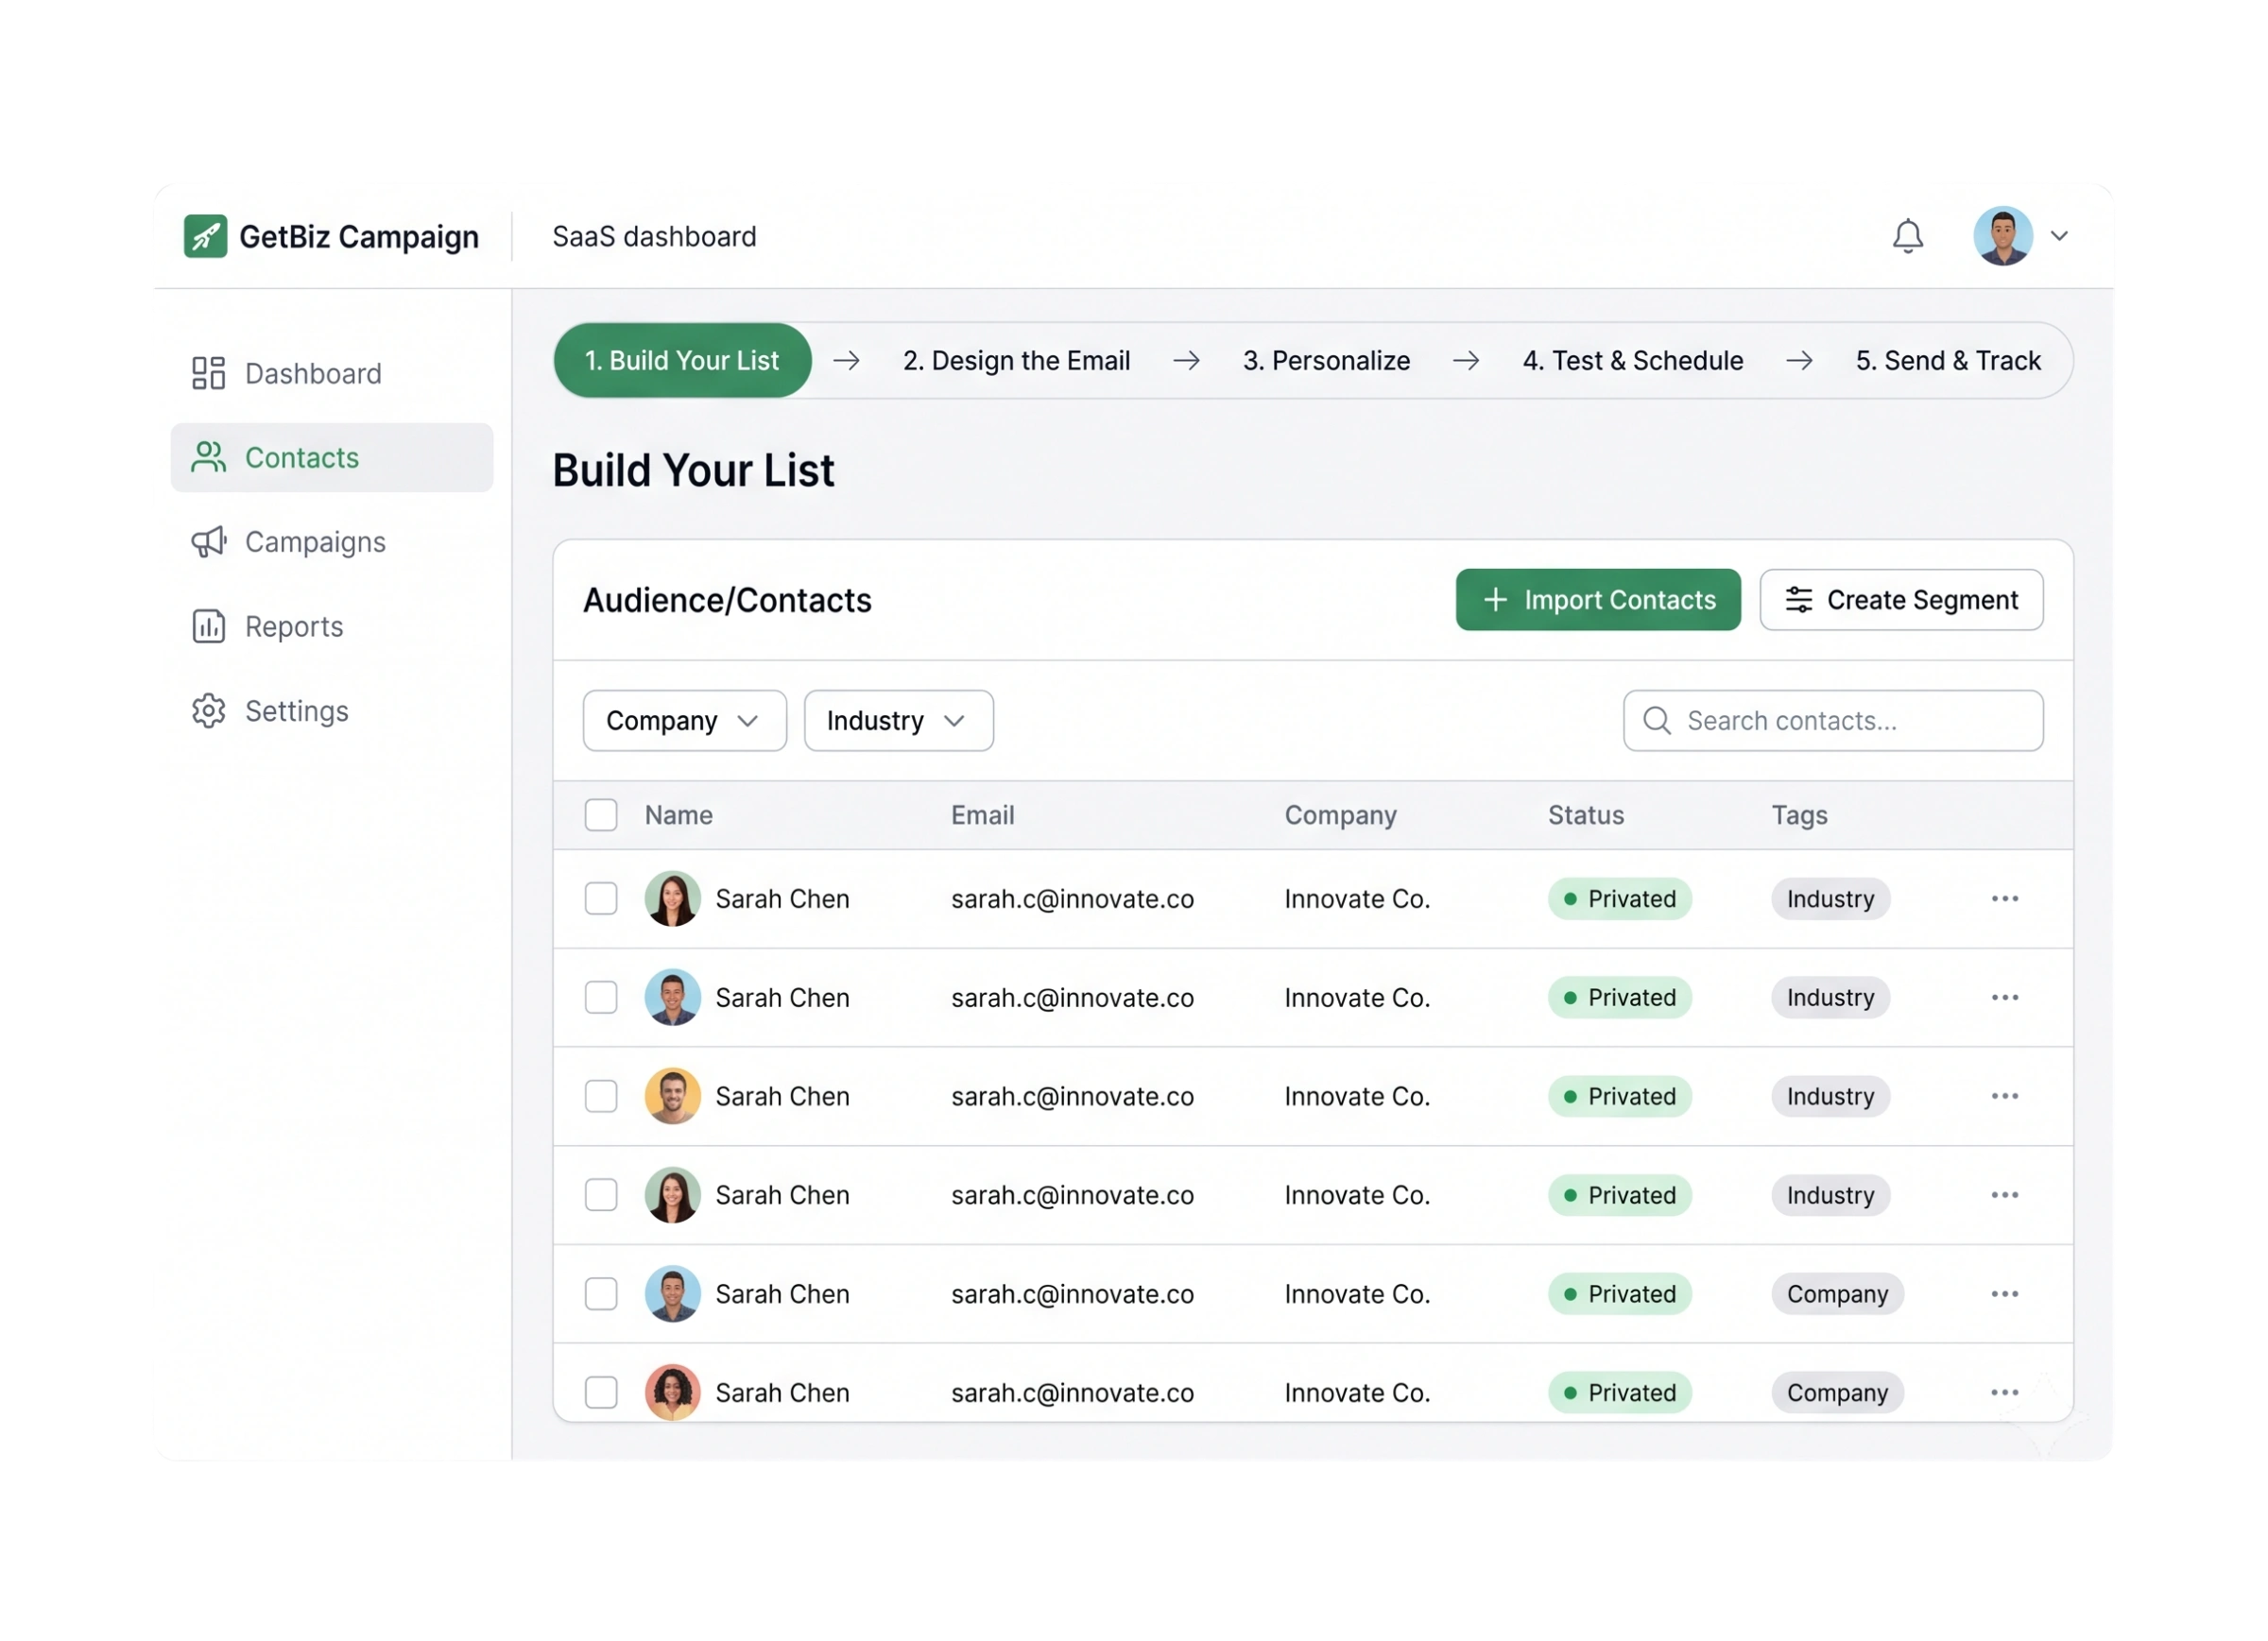Viewport: 2268px width, 1641px height.
Task: Check the second contact row checkbox
Action: point(601,998)
